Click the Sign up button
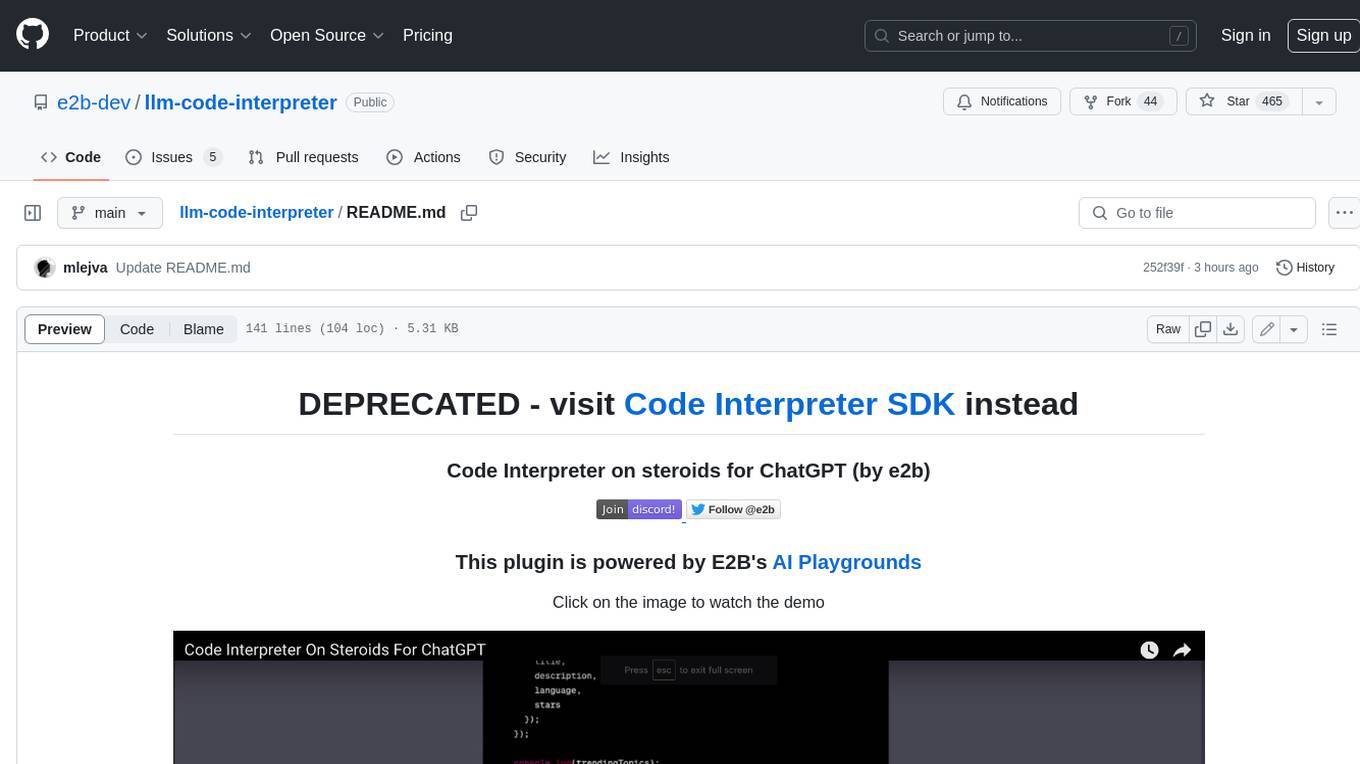 [1323, 35]
